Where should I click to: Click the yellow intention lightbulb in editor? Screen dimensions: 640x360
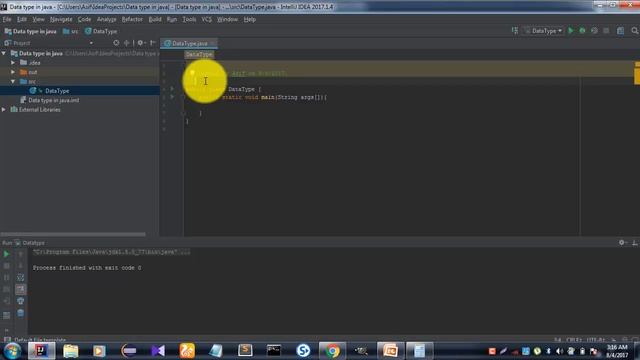coord(192,73)
